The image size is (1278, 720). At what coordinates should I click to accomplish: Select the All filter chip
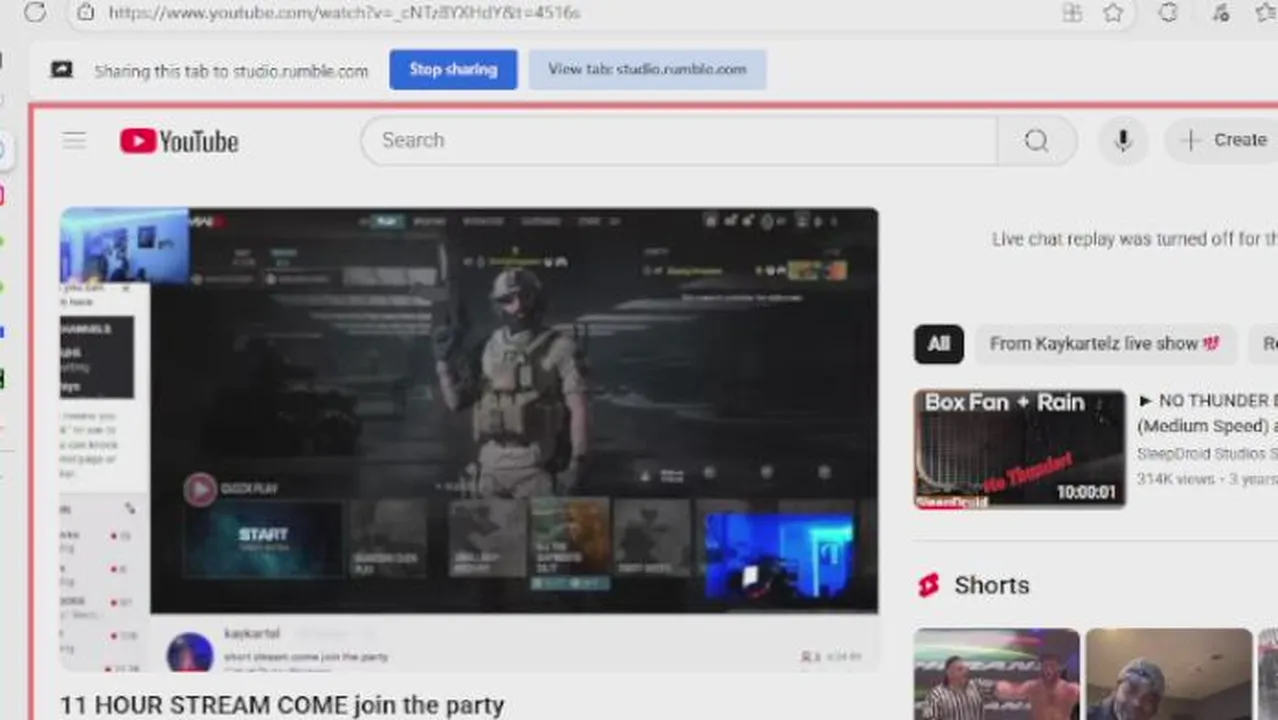(938, 344)
